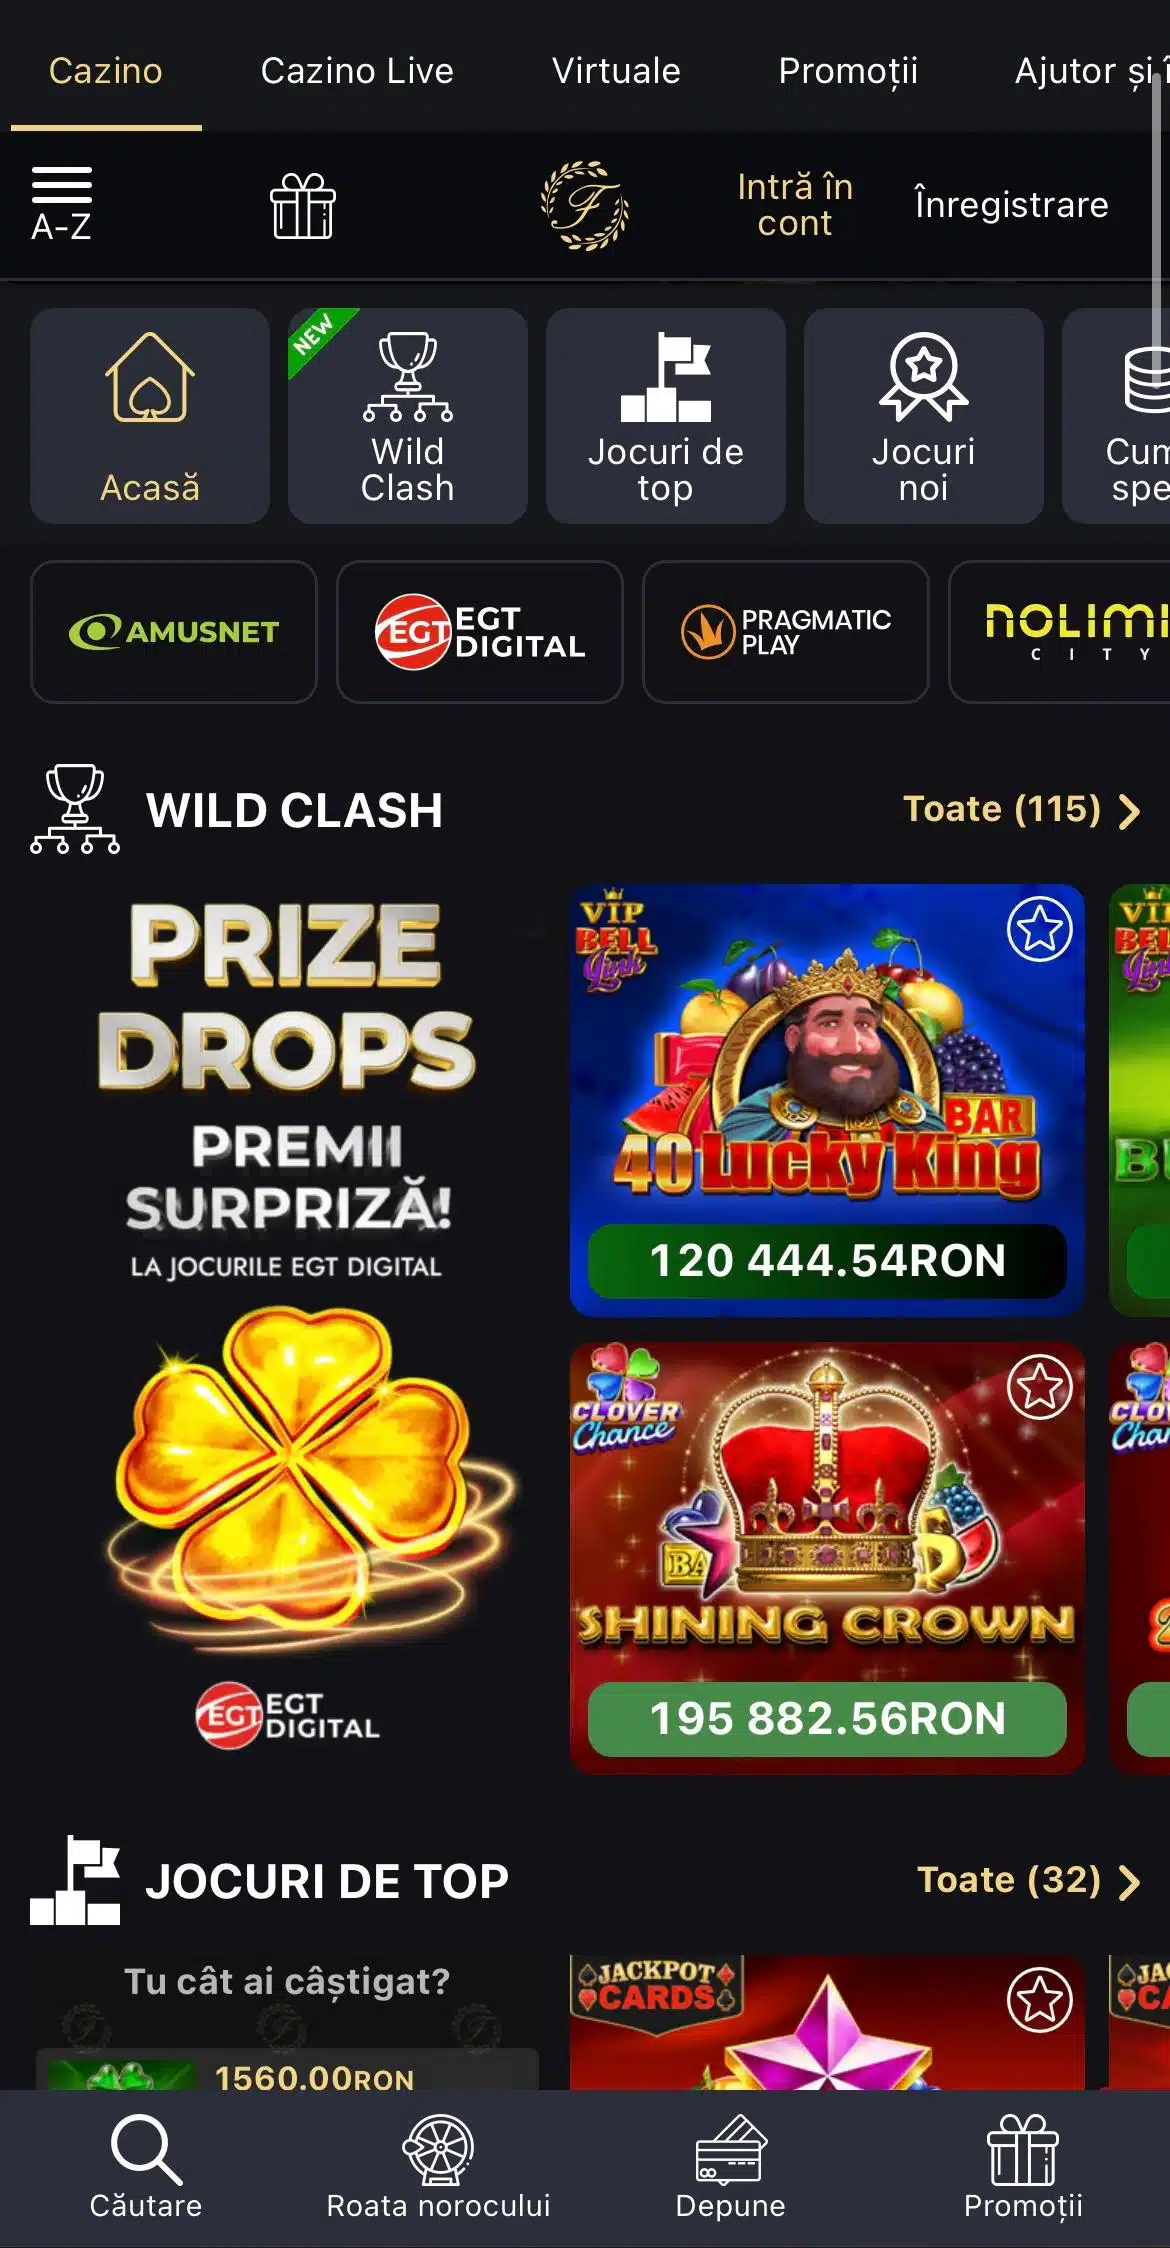Open Căutare search in bottom bar
This screenshot has width=1170, height=2248.
pos(146,2167)
